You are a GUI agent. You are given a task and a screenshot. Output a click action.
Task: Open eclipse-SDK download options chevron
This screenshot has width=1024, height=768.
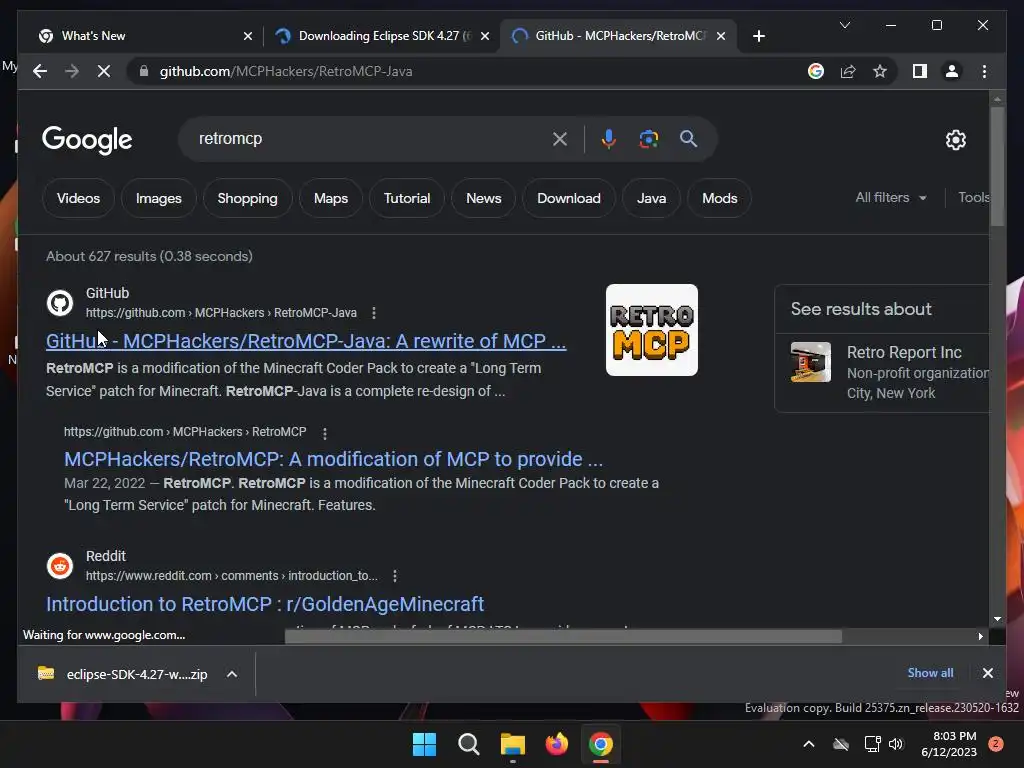point(232,674)
